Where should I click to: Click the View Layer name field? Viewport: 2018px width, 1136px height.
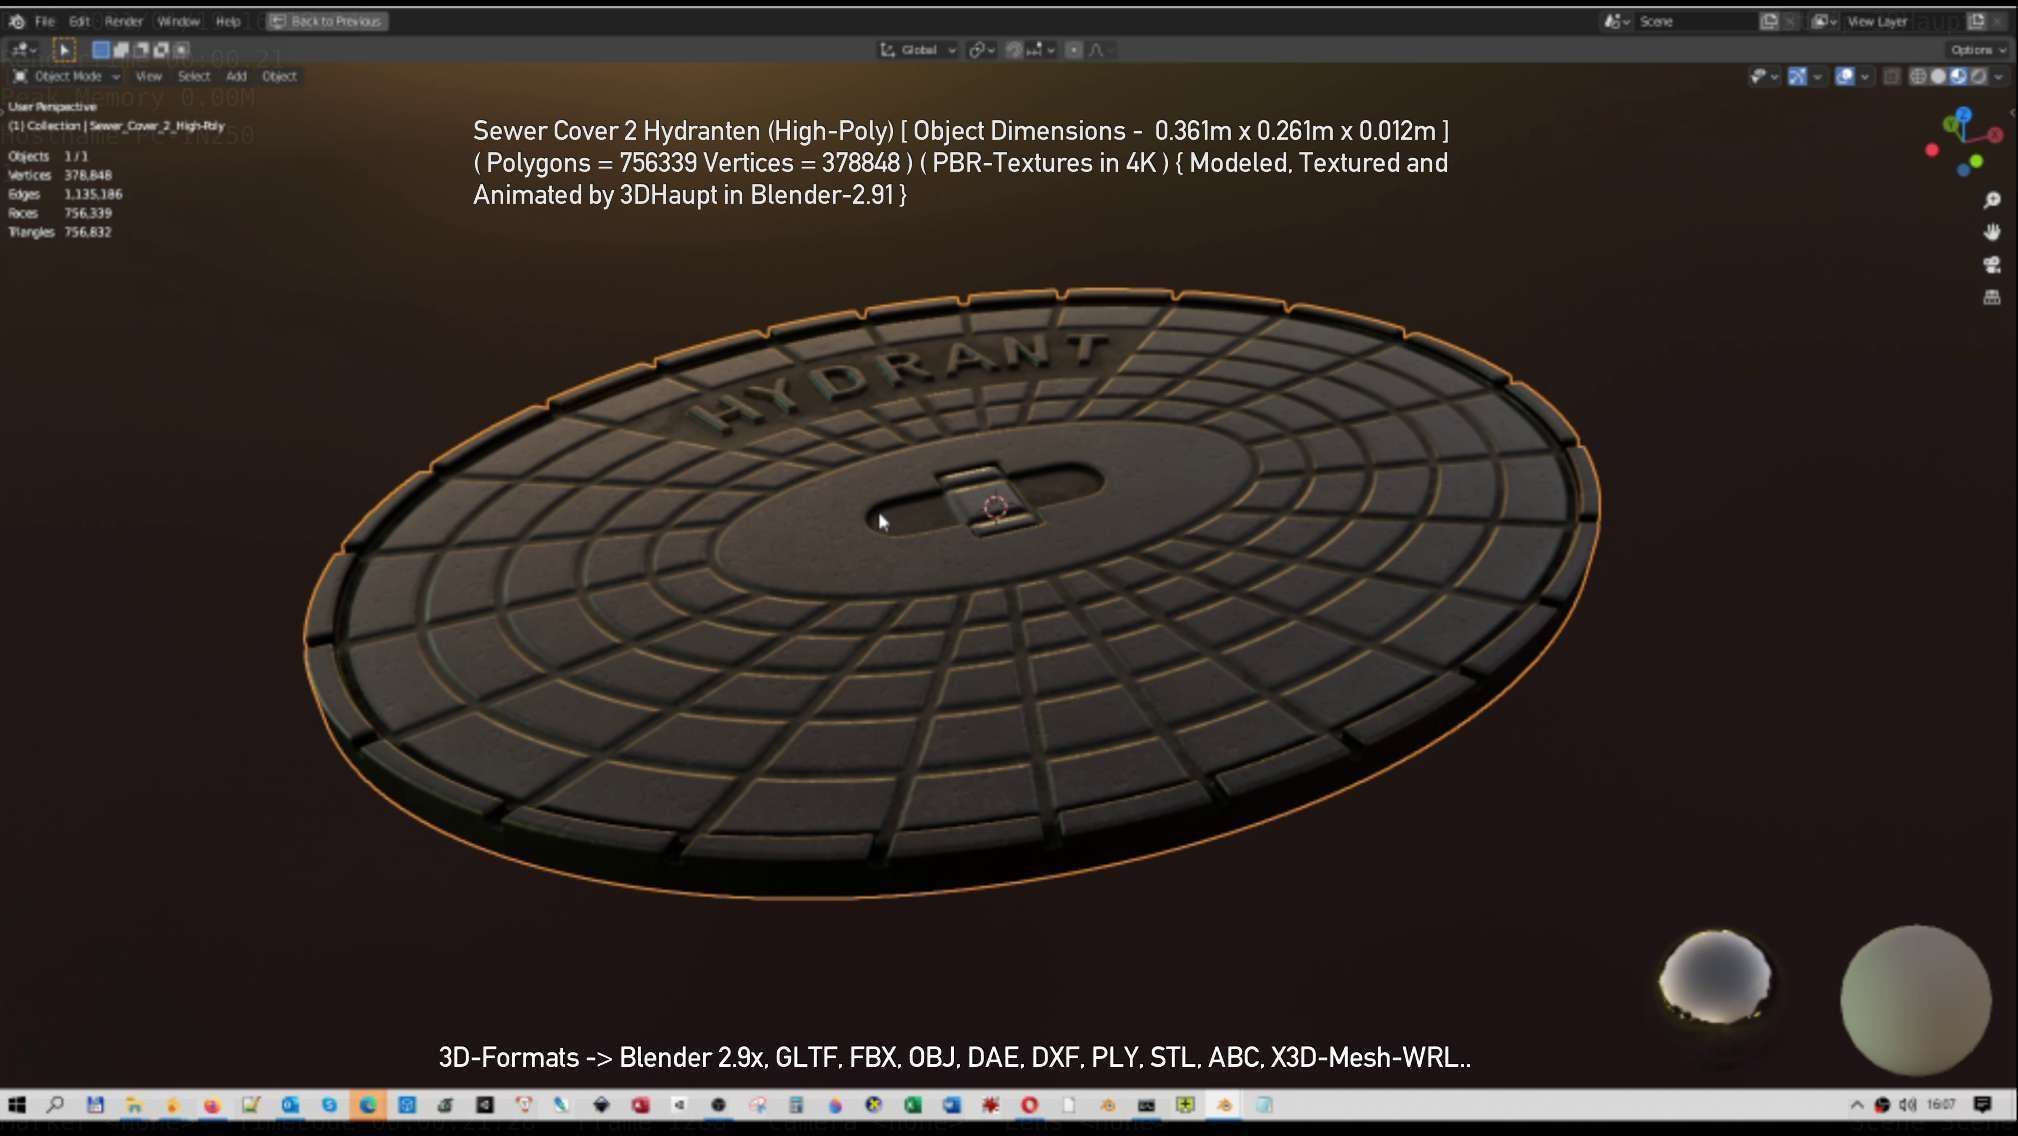pyautogui.click(x=1903, y=21)
